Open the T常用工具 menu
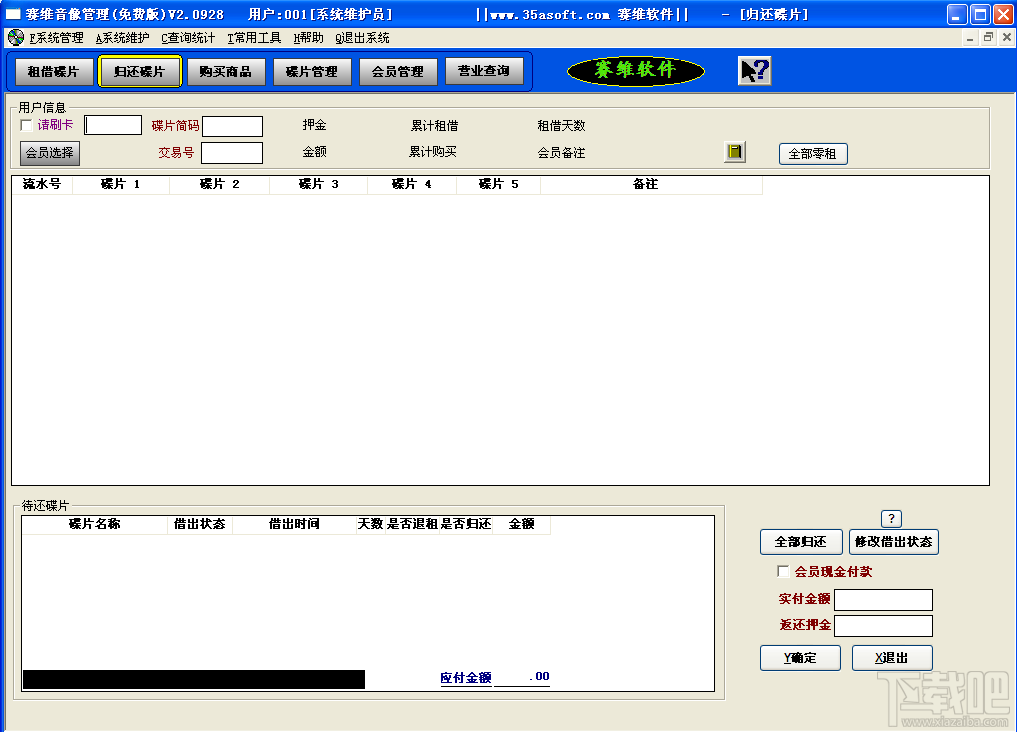This screenshot has height=732, width=1017. click(254, 38)
